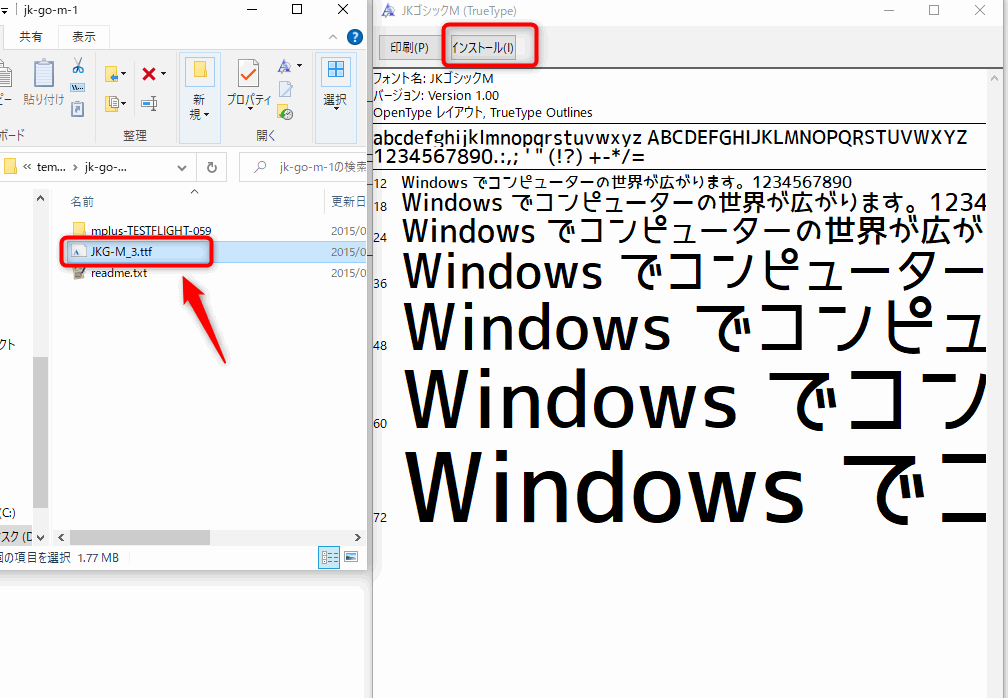
Task: Click the << breadcrumb overflow chevron
Action: [27, 167]
